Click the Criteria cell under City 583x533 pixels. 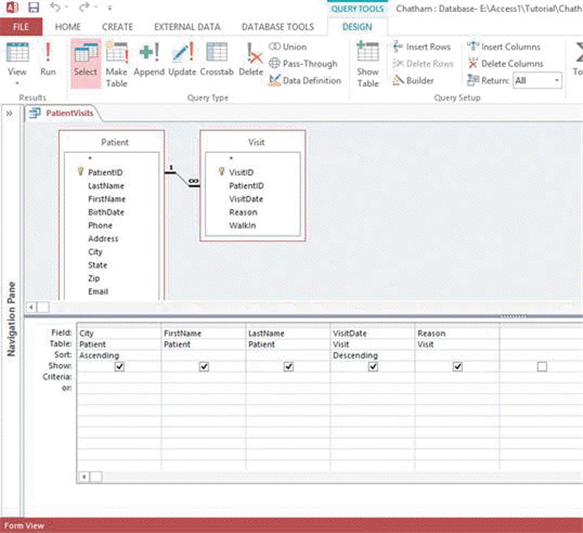(x=119, y=377)
